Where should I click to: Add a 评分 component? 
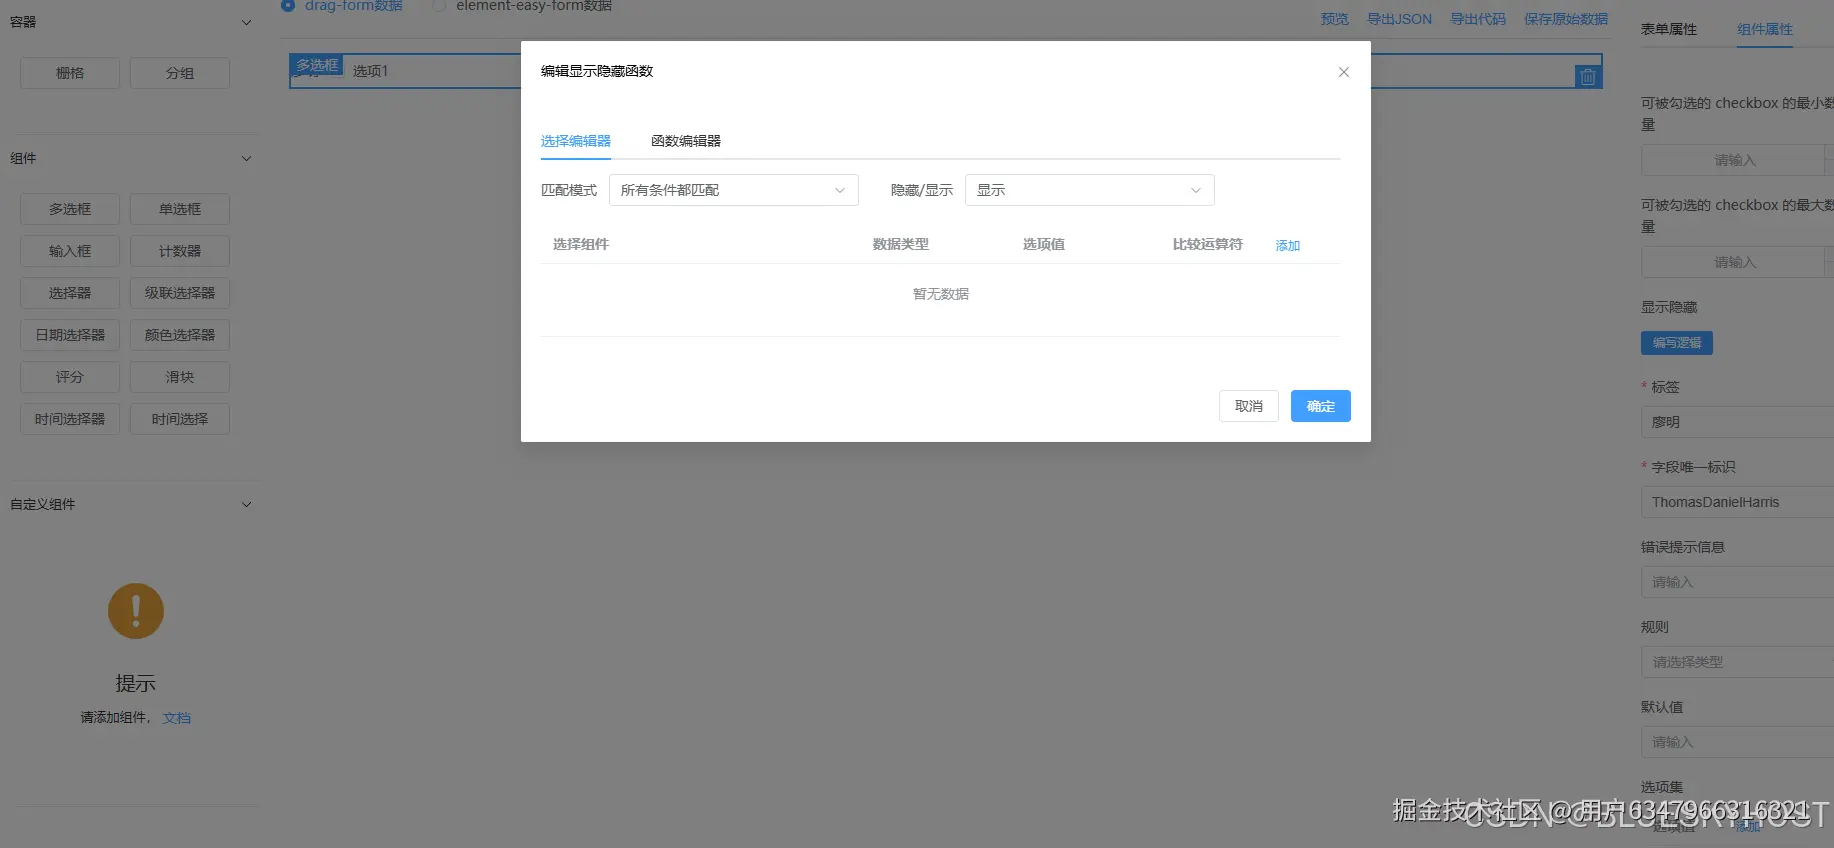(70, 377)
